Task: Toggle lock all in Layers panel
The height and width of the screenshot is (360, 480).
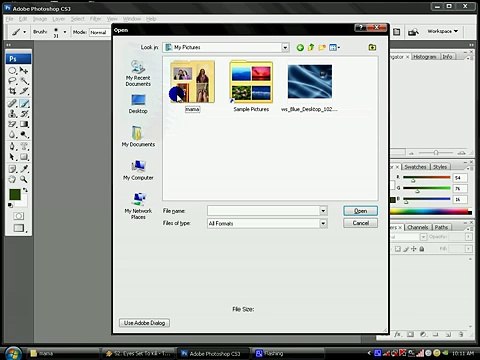Action: (422, 249)
